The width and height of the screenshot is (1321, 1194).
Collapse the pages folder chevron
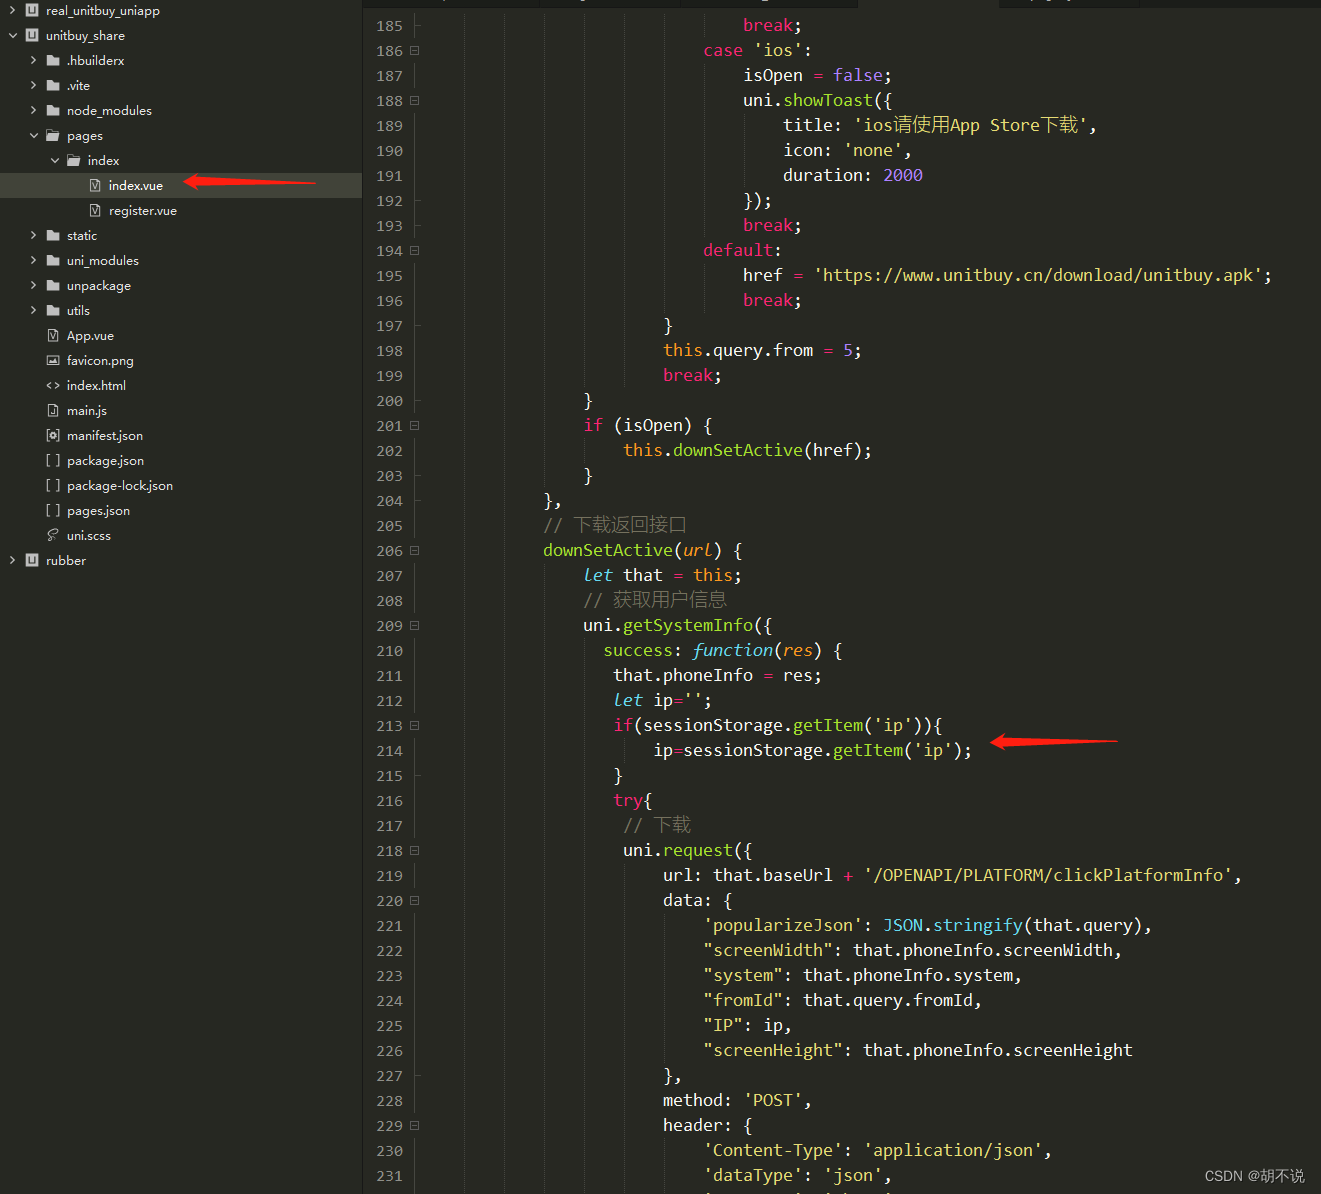pyautogui.click(x=33, y=135)
